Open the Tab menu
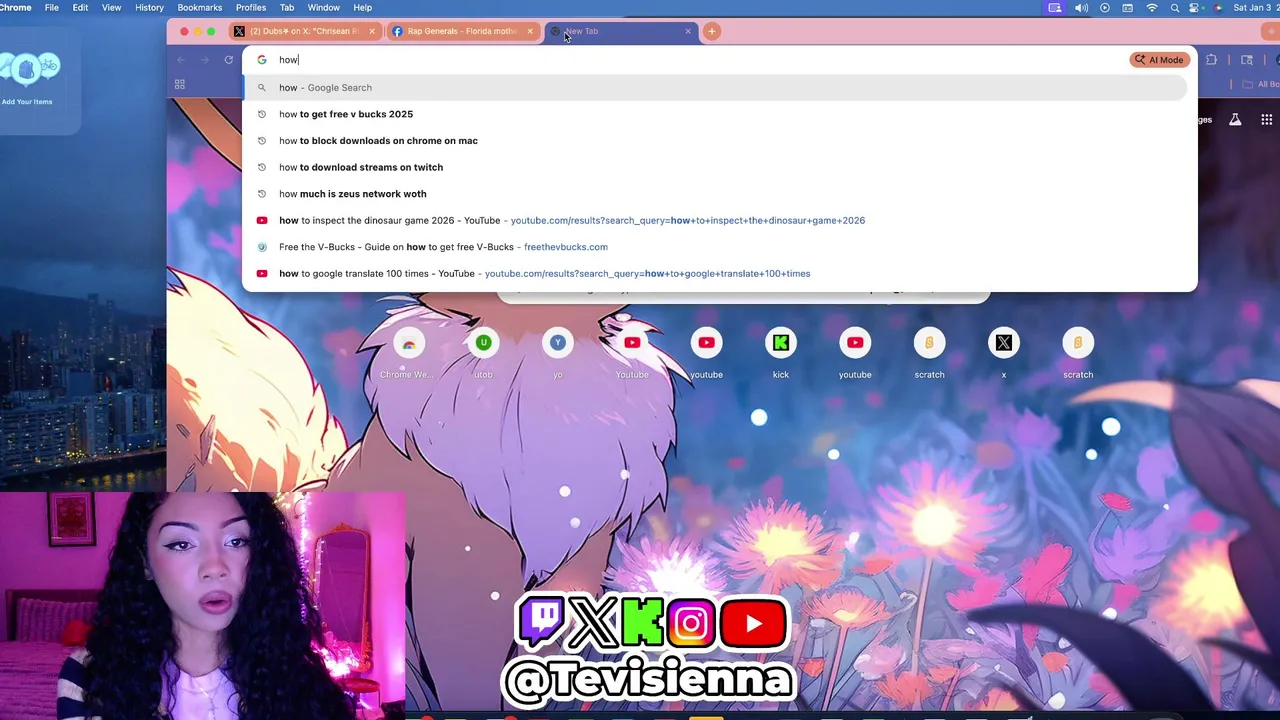 [x=287, y=8]
